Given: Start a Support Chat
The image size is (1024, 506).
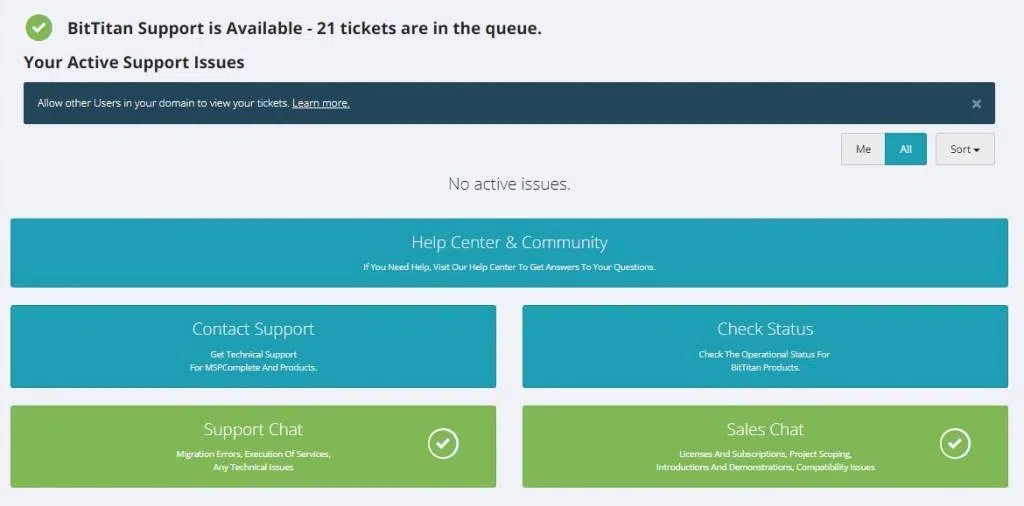Looking at the screenshot, I should click(x=253, y=430).
